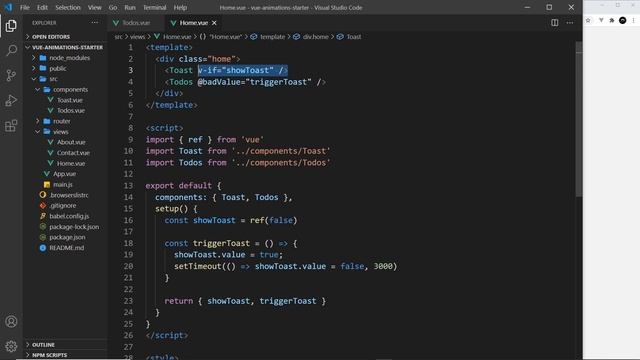This screenshot has height=360, width=640.
Task: Open Home.vue in the file tree
Action: click(71, 163)
